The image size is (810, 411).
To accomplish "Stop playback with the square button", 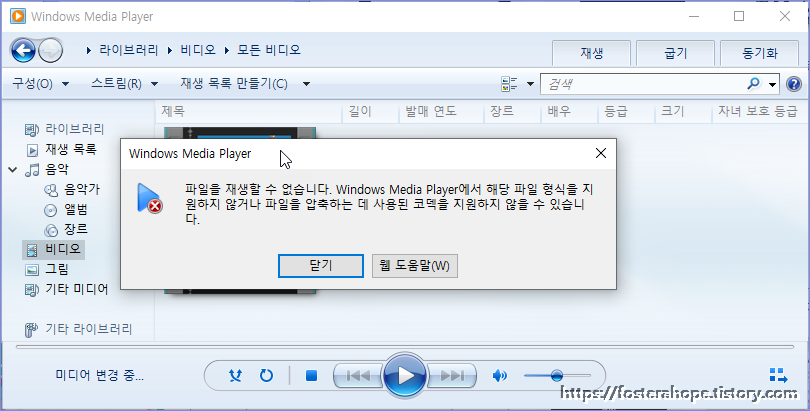I will click(x=311, y=375).
